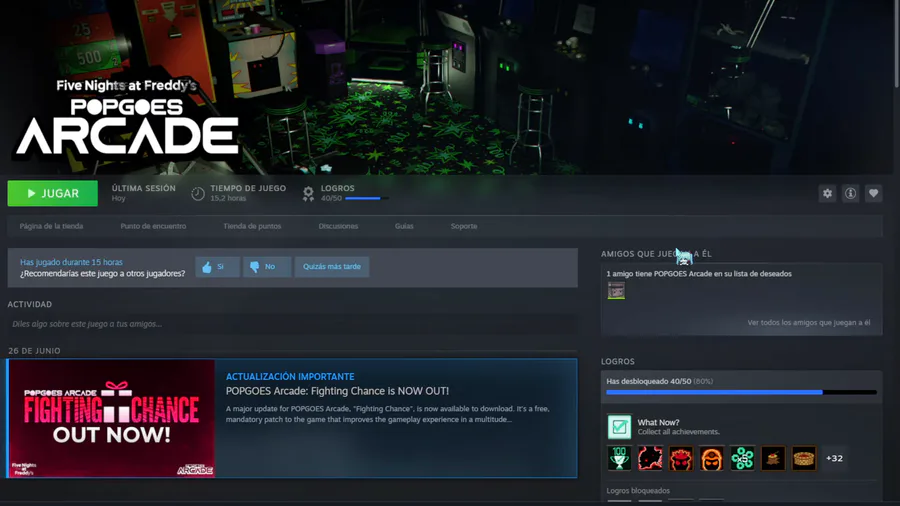Click the play time clock icon

click(197, 194)
